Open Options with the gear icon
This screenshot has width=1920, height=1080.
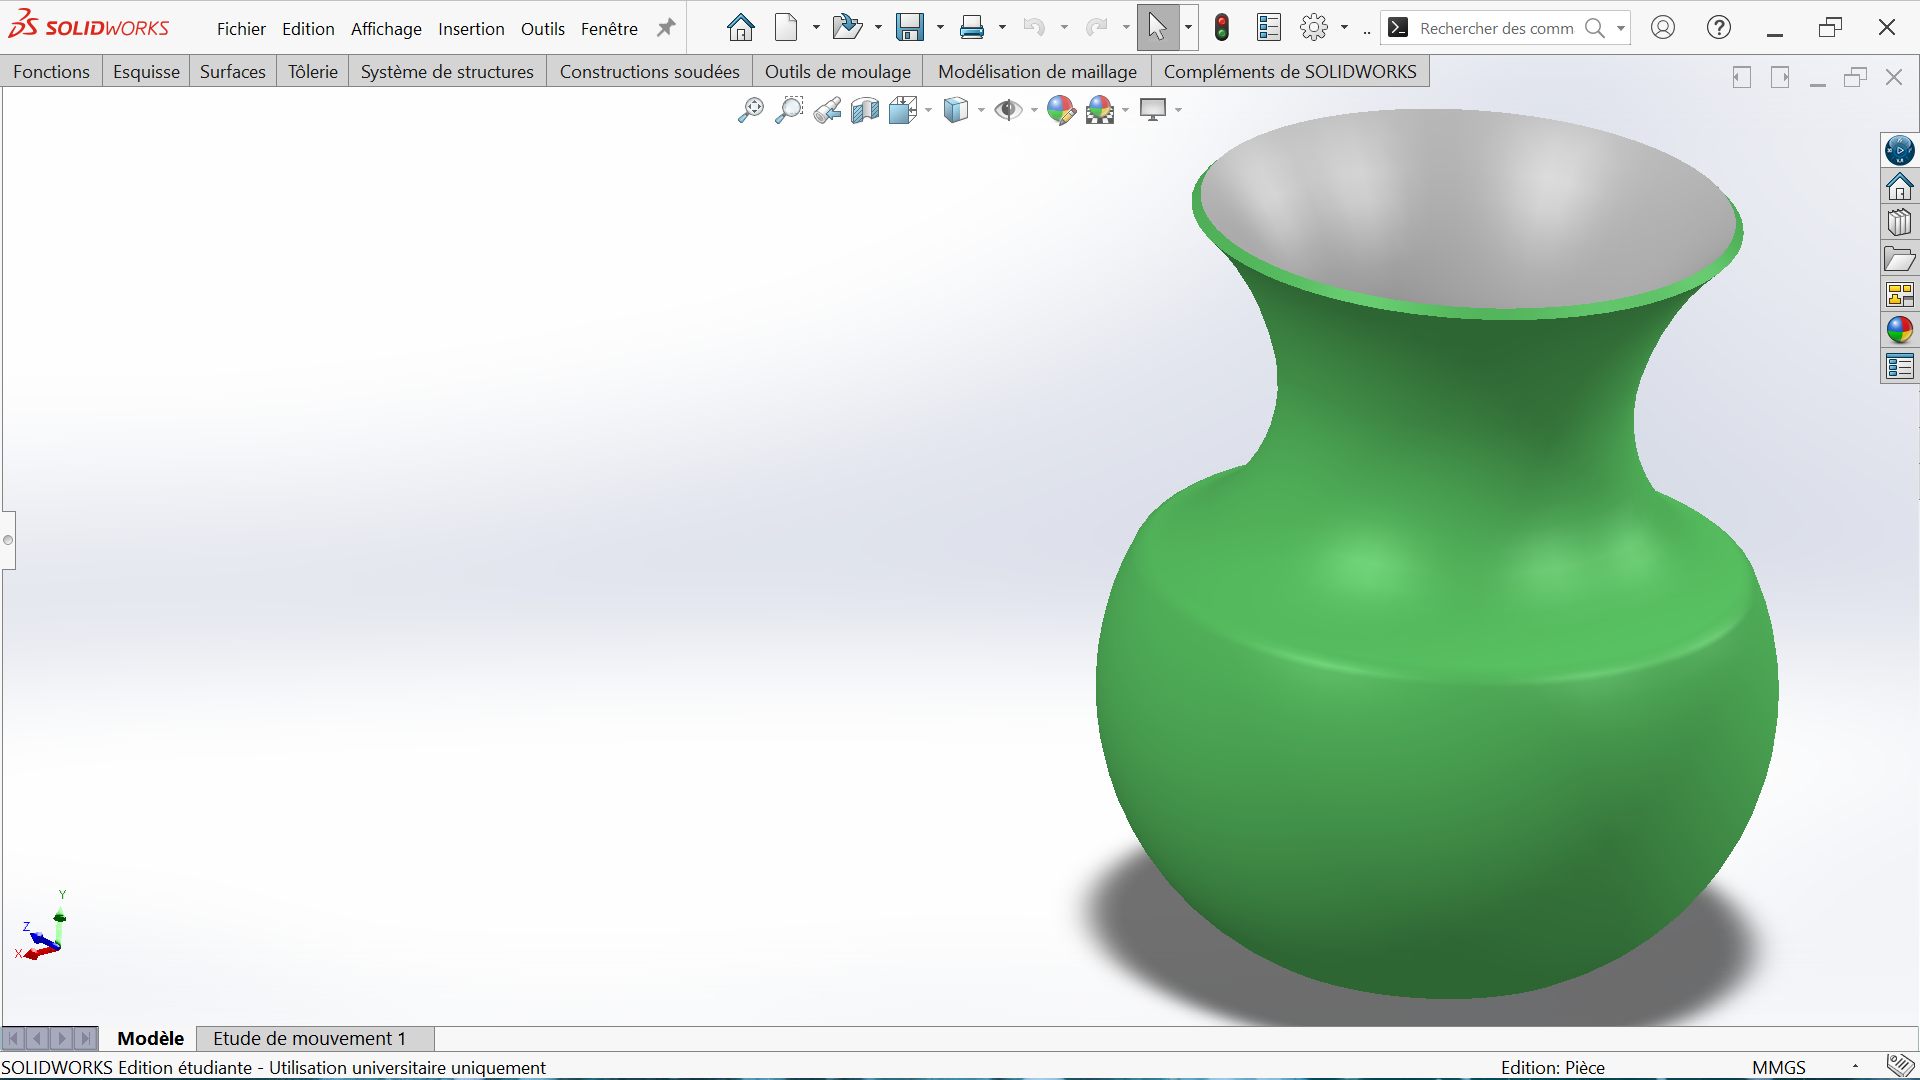click(1314, 28)
